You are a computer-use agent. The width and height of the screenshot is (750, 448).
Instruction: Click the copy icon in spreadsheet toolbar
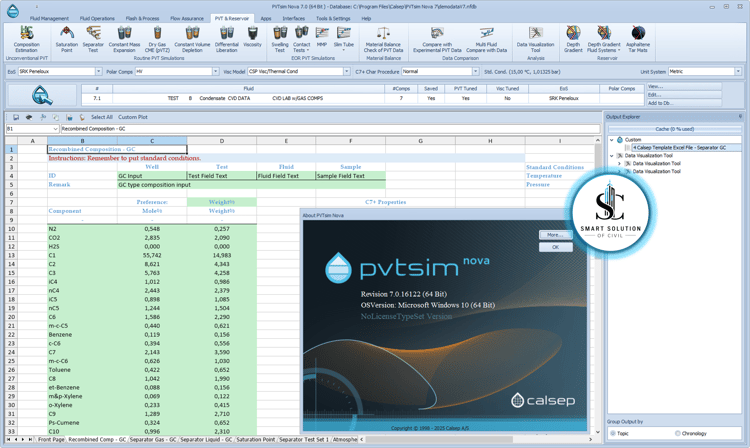point(55,117)
